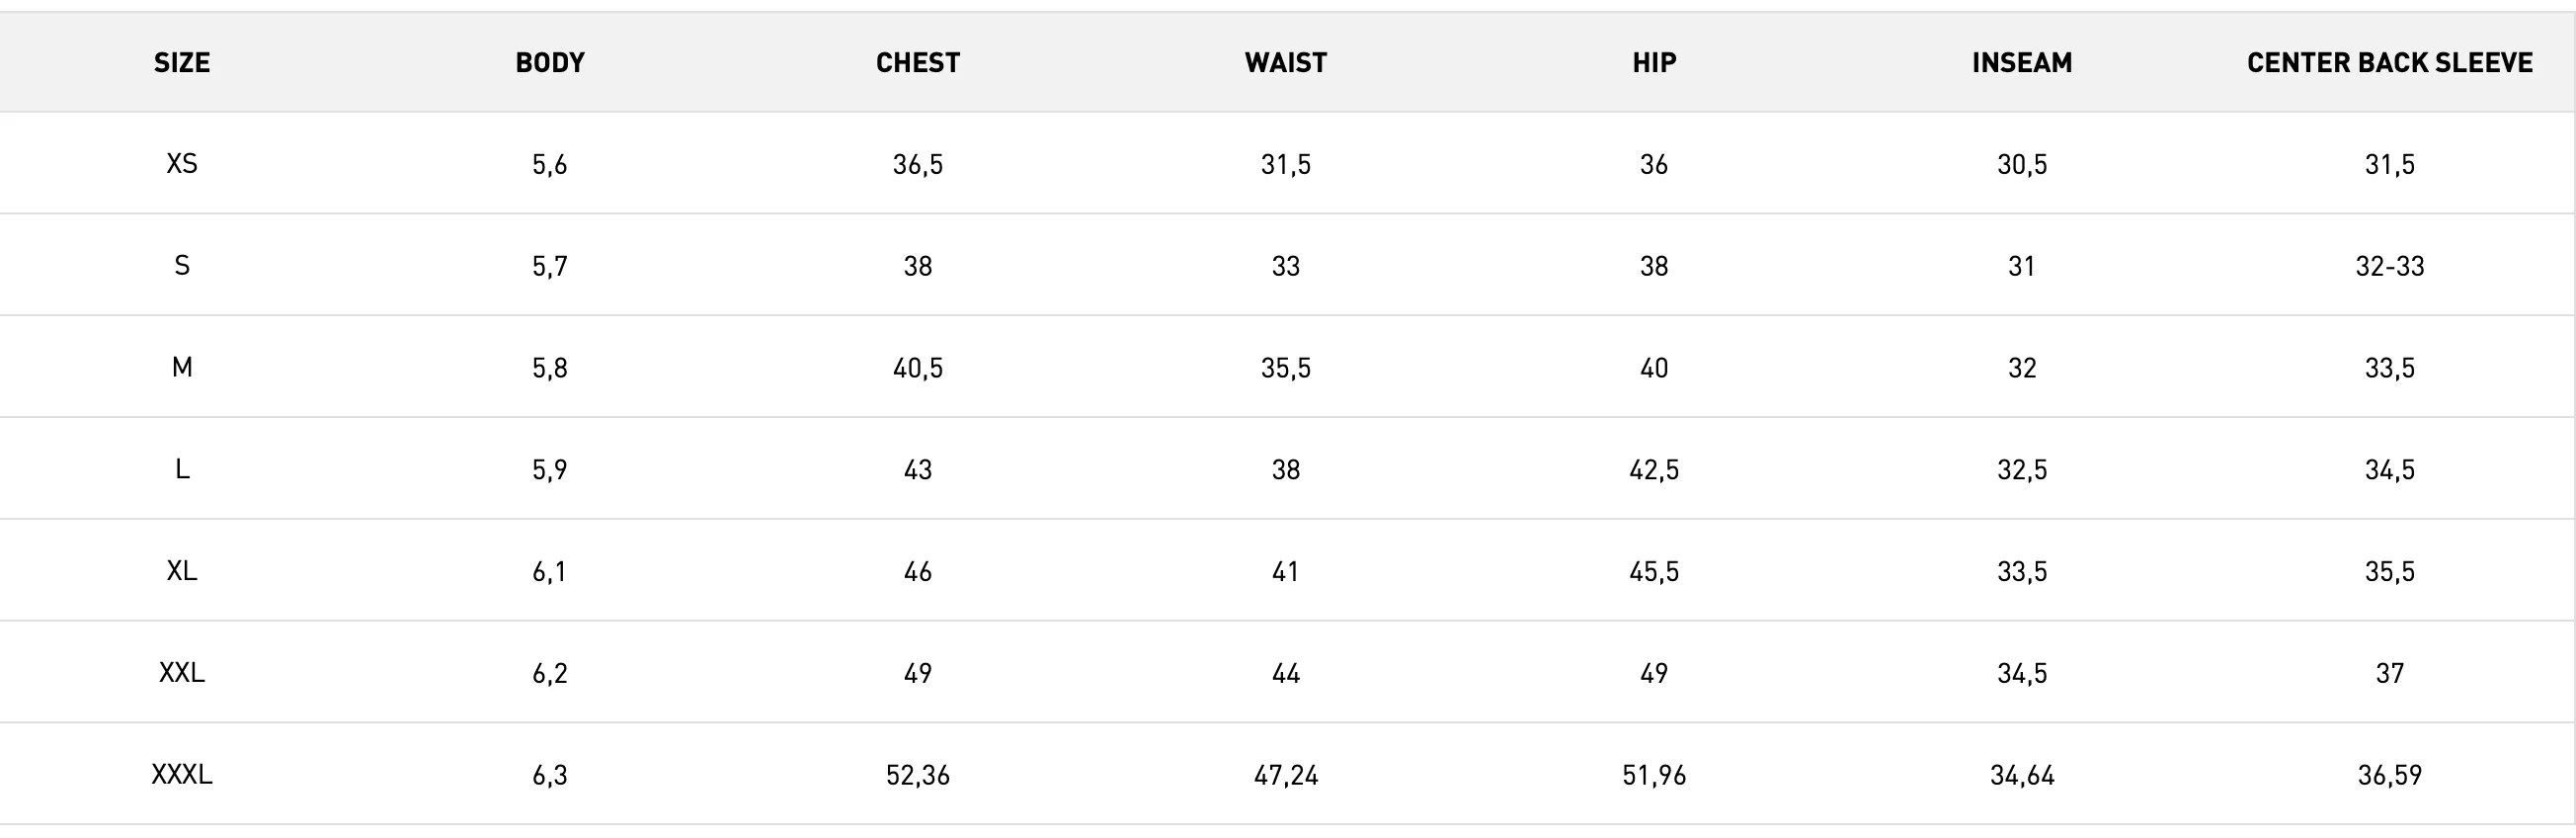Click the CENTER BACK SLEEVE header
2576x838 pixels.
(2390, 63)
